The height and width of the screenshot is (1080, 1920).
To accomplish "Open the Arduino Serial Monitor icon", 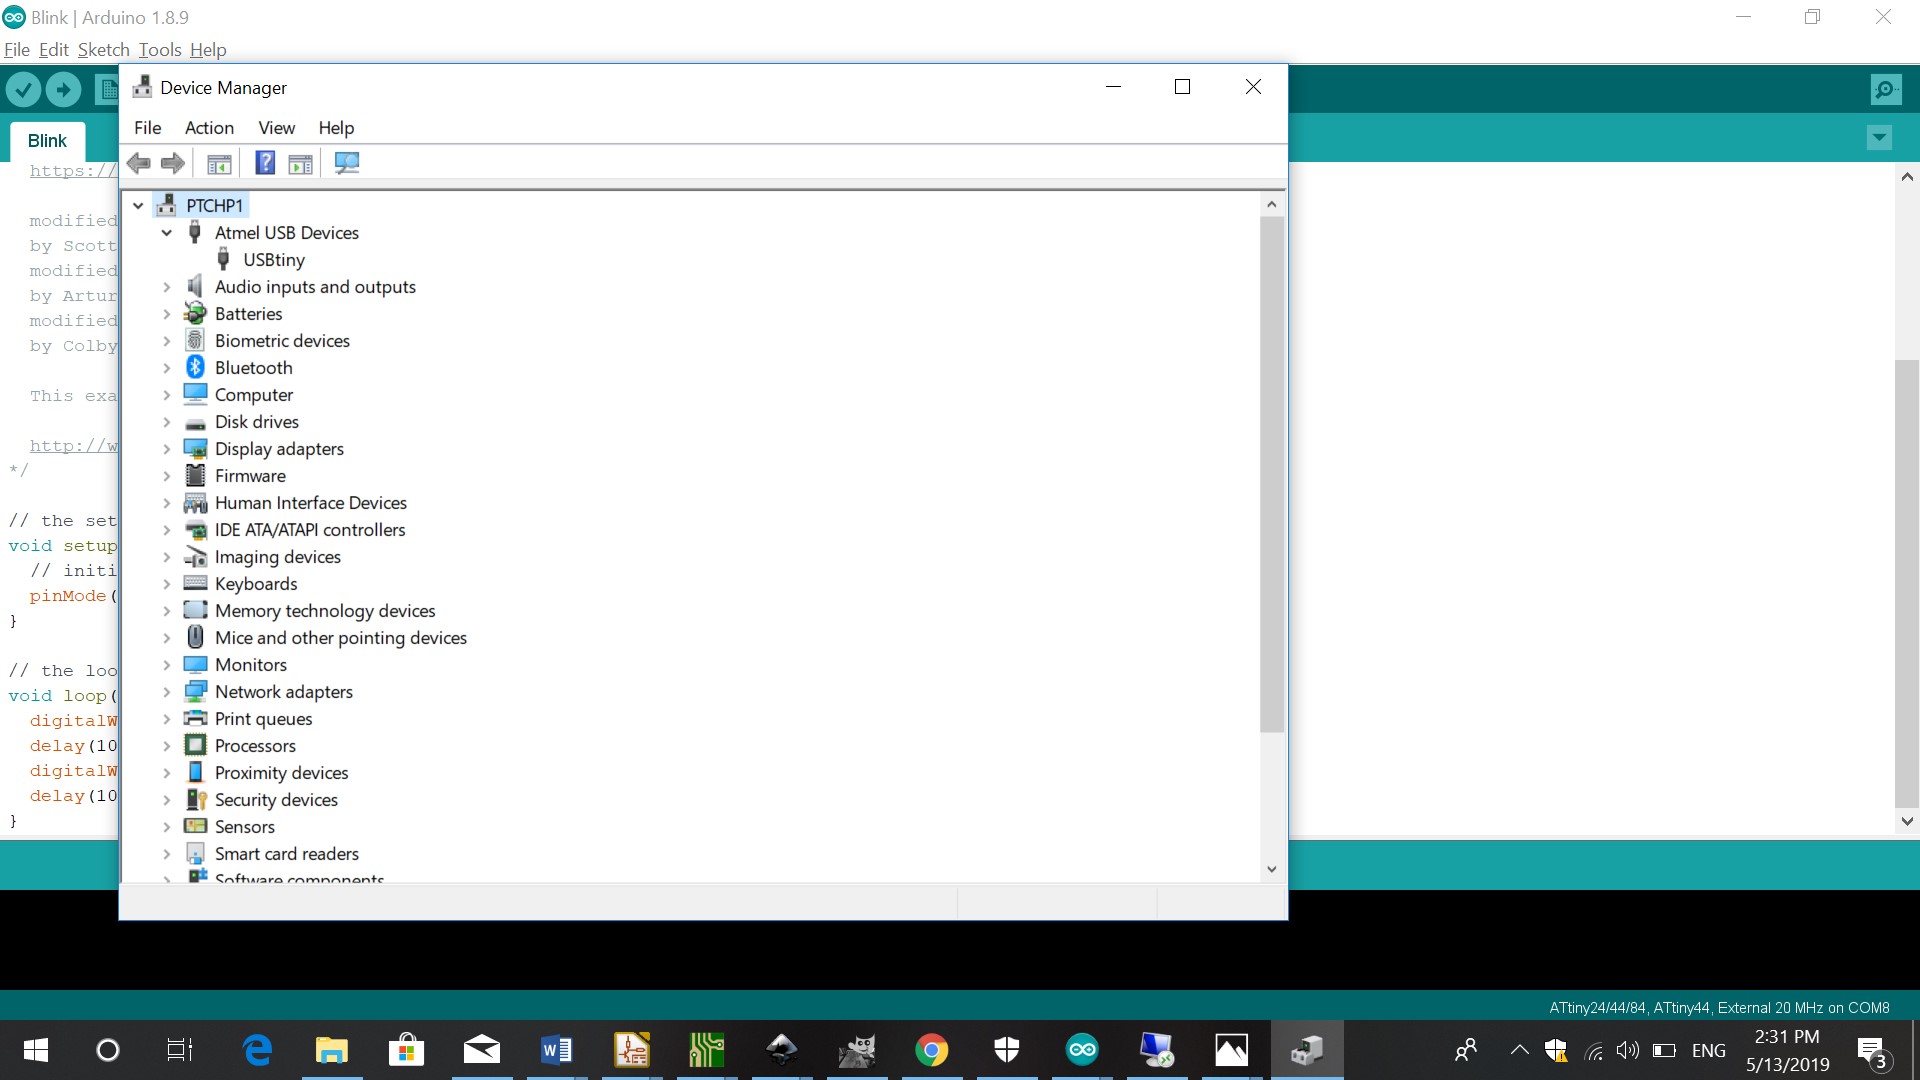I will pos(1885,90).
